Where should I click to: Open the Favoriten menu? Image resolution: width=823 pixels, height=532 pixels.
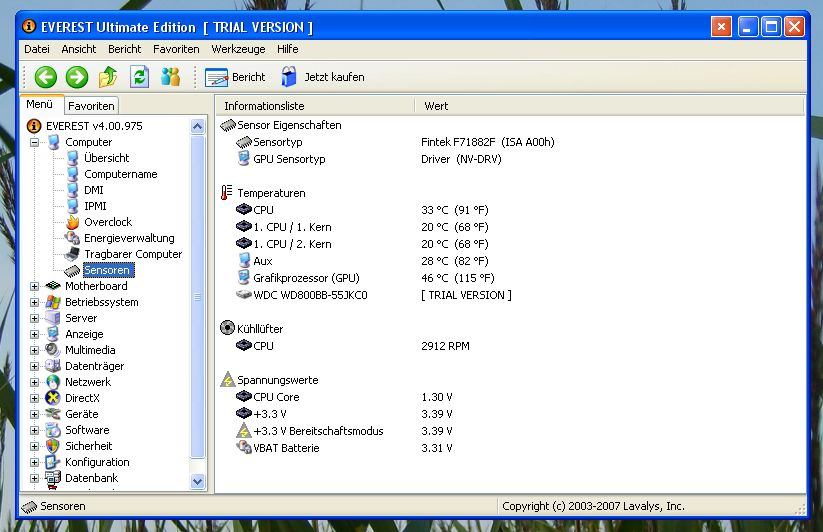pos(176,49)
